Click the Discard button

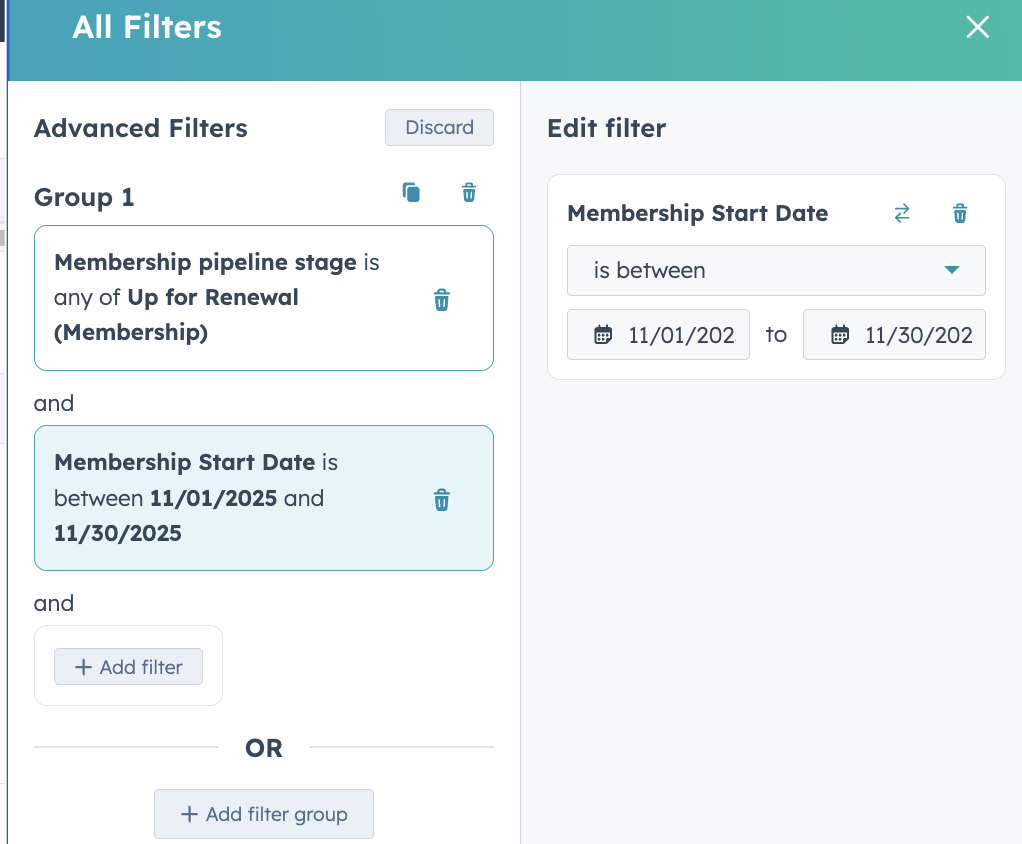pos(439,128)
